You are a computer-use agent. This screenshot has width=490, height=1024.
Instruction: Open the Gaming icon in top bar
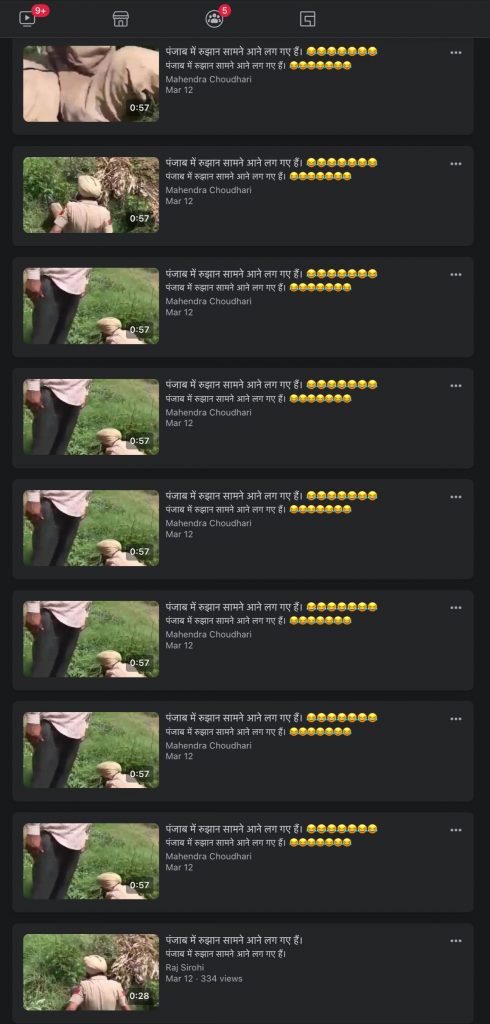pyautogui.click(x=308, y=19)
